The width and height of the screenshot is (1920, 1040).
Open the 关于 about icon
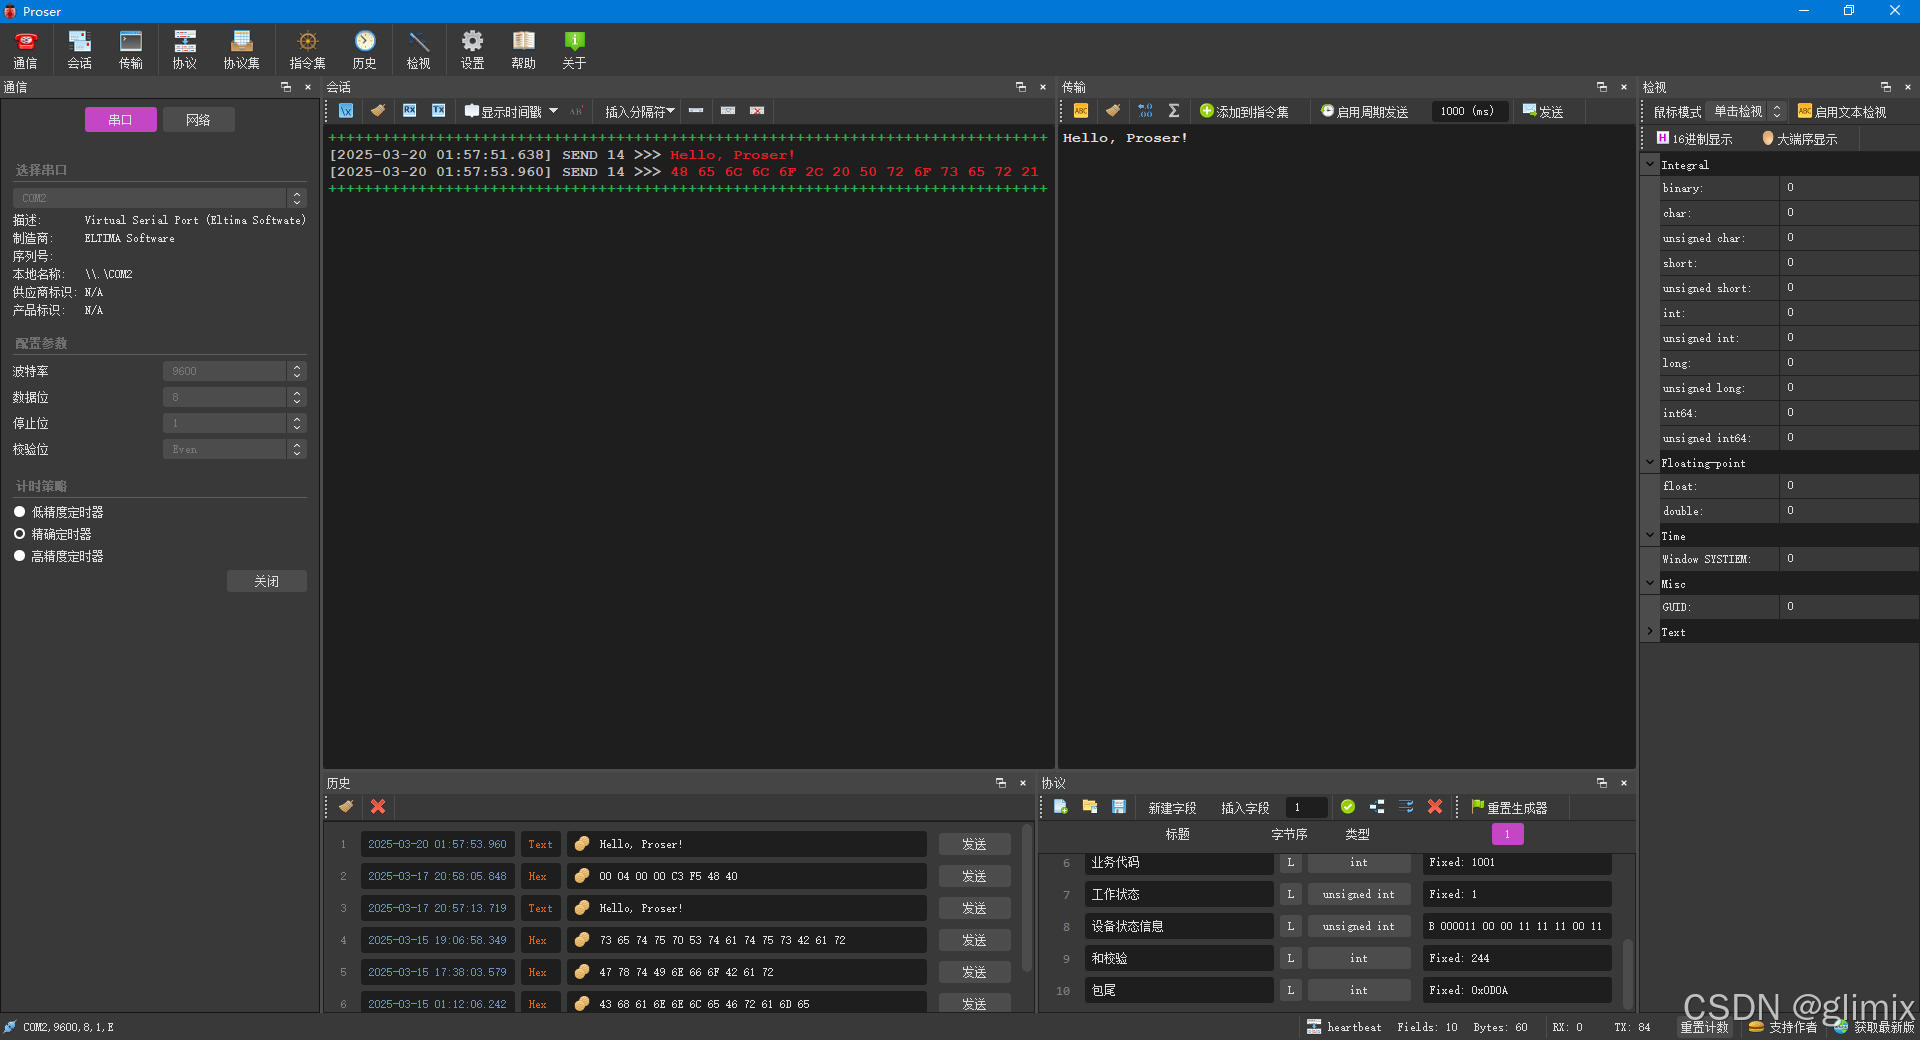click(574, 50)
